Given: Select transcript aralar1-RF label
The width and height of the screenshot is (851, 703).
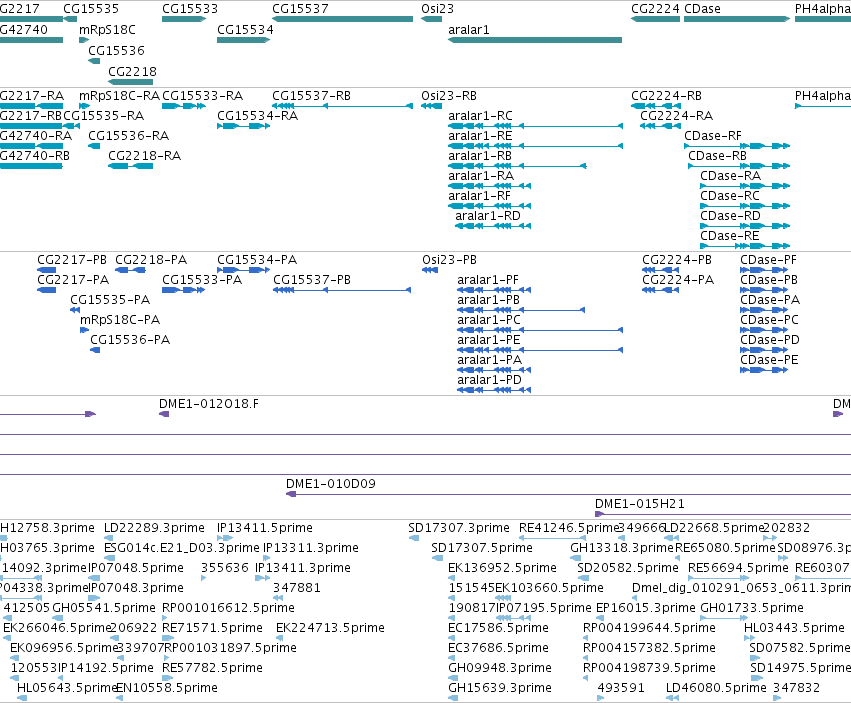Looking at the screenshot, I should click(480, 196).
